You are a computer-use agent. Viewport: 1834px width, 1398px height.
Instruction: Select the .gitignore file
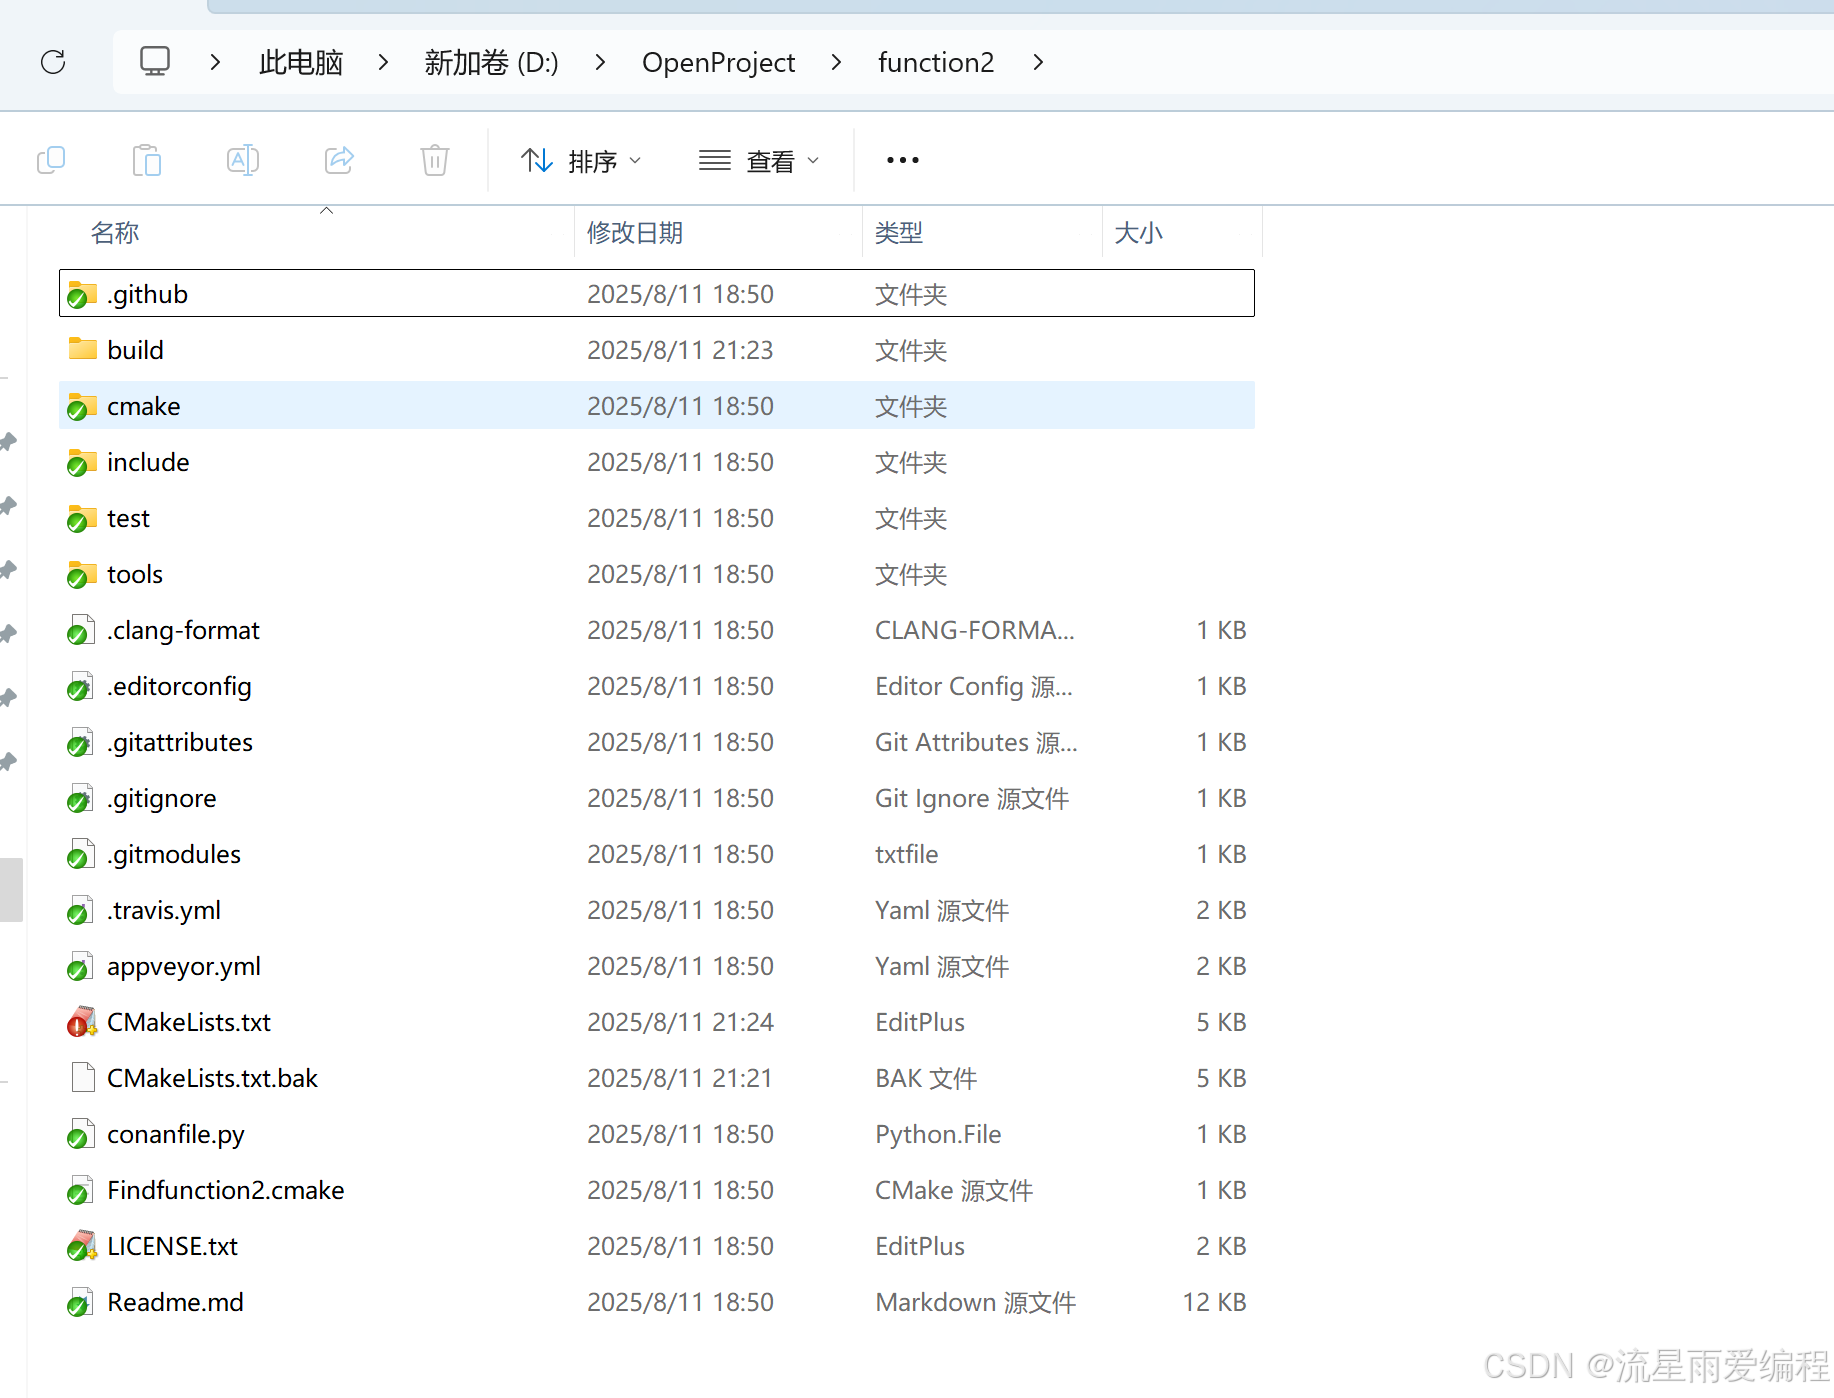pyautogui.click(x=161, y=797)
